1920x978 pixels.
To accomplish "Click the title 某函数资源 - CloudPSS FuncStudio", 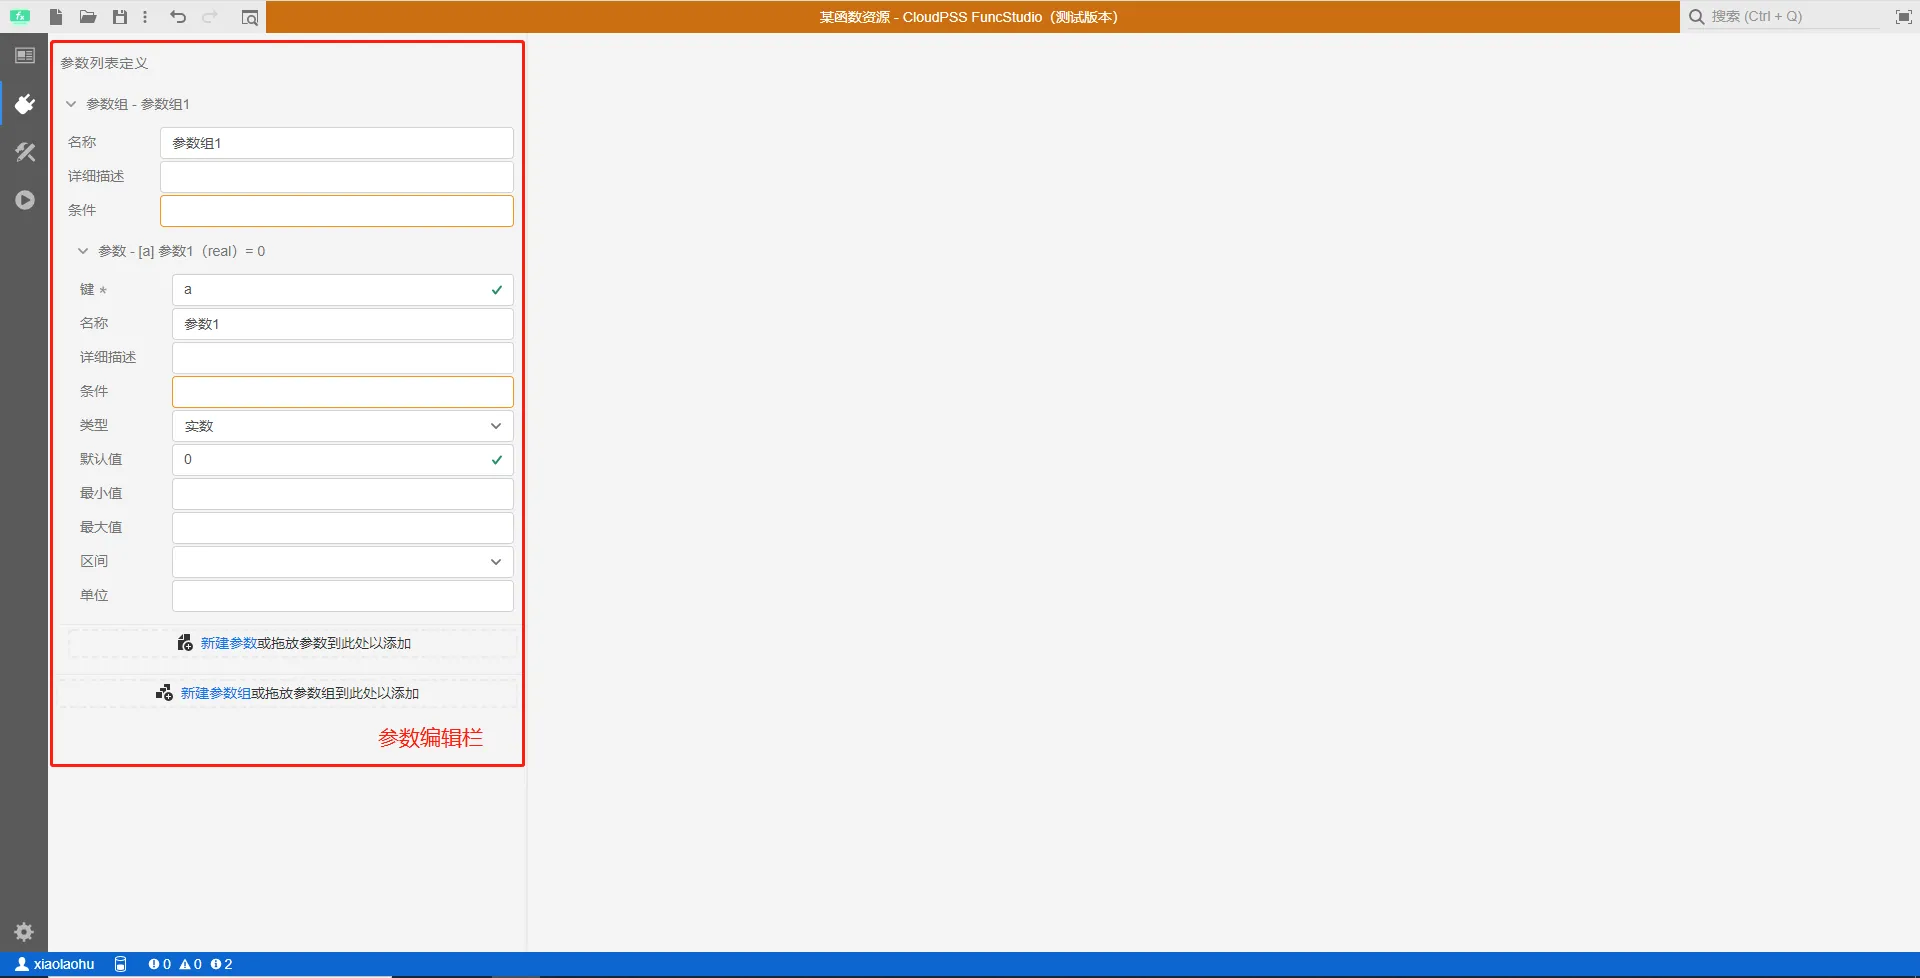I will (968, 17).
